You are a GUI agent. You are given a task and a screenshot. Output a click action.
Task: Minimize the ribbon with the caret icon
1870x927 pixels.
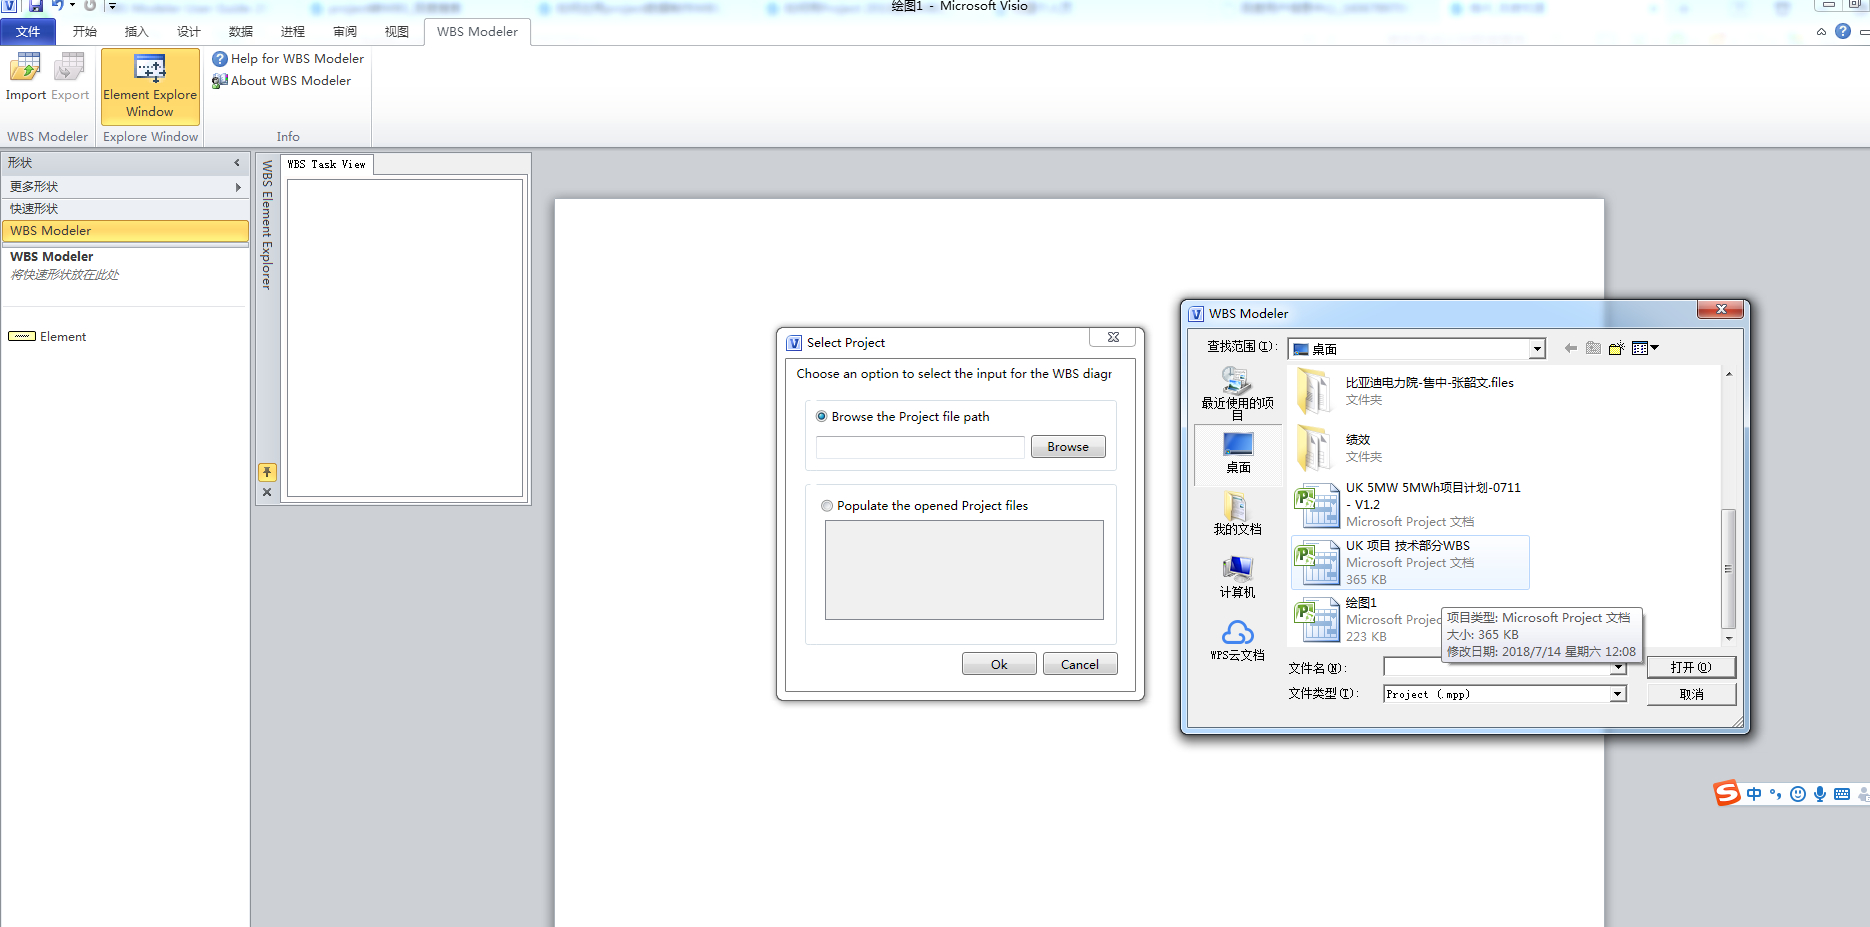point(1821,32)
